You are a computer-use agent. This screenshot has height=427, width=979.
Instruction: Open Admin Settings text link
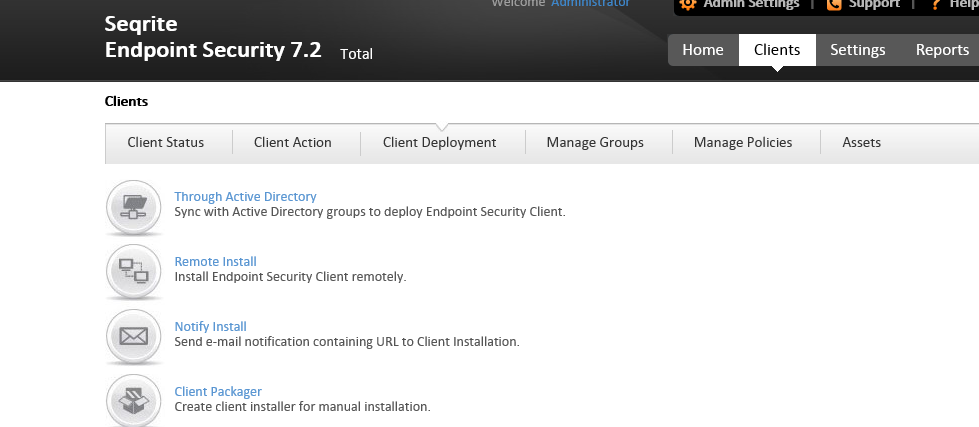(x=751, y=4)
